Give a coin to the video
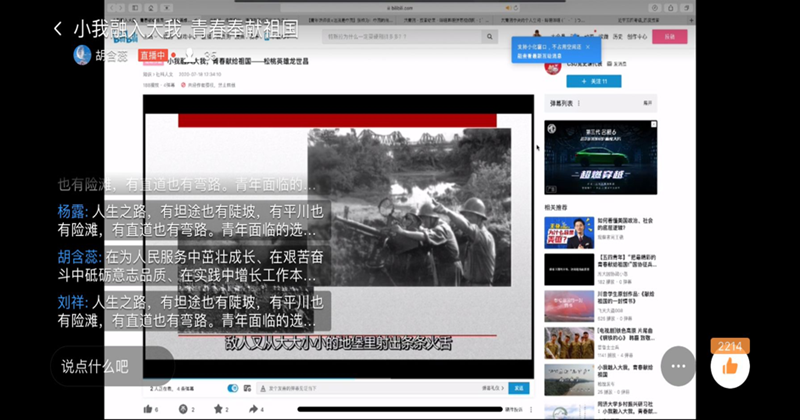The image size is (800, 420). (183, 409)
